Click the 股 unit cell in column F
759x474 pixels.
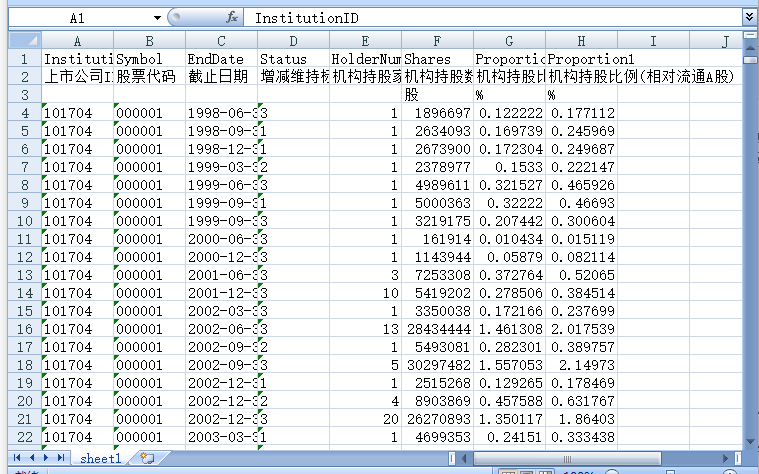[x=437, y=95]
